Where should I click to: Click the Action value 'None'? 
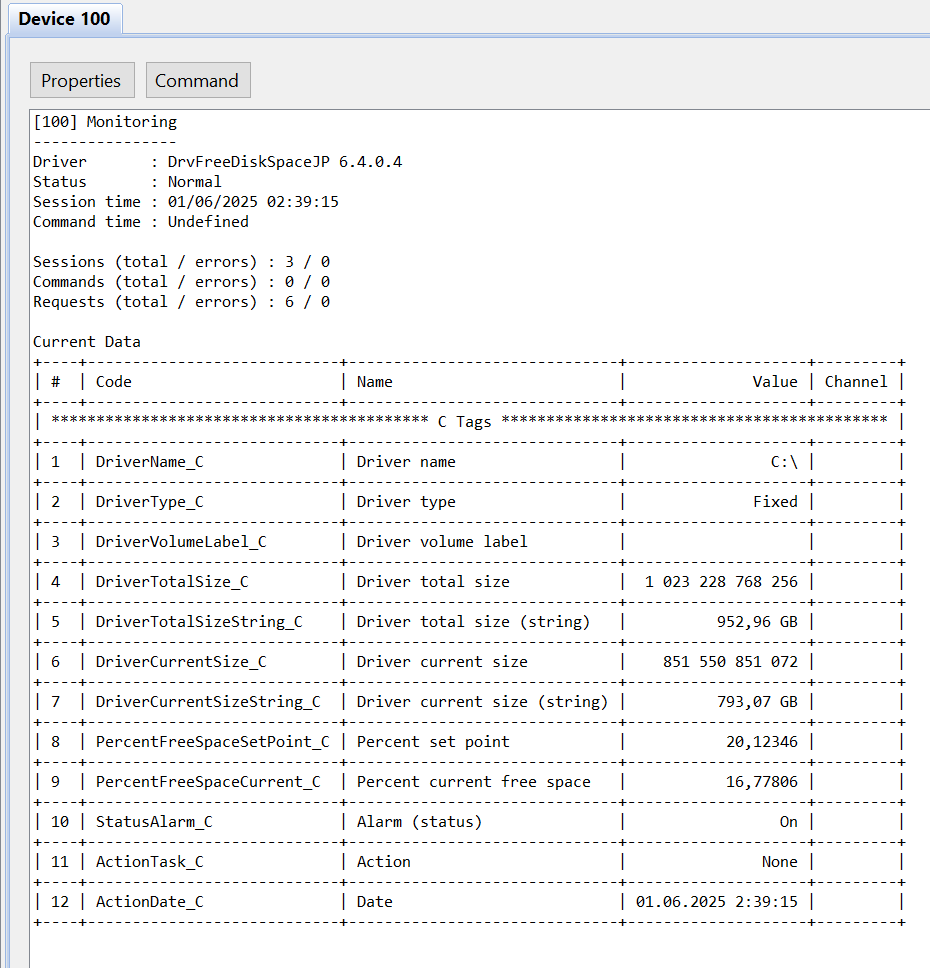pos(779,862)
